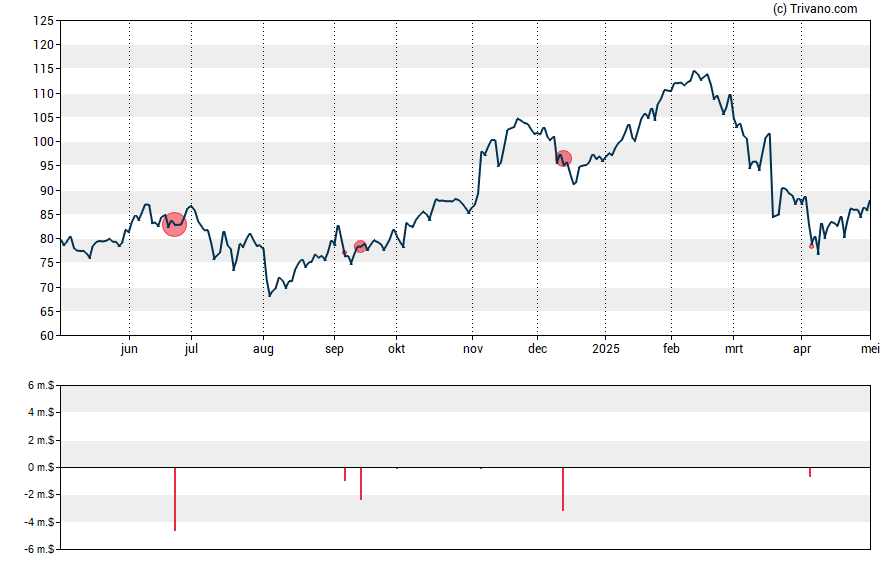
Task: Click the December red volume bar
Action: 563,489
